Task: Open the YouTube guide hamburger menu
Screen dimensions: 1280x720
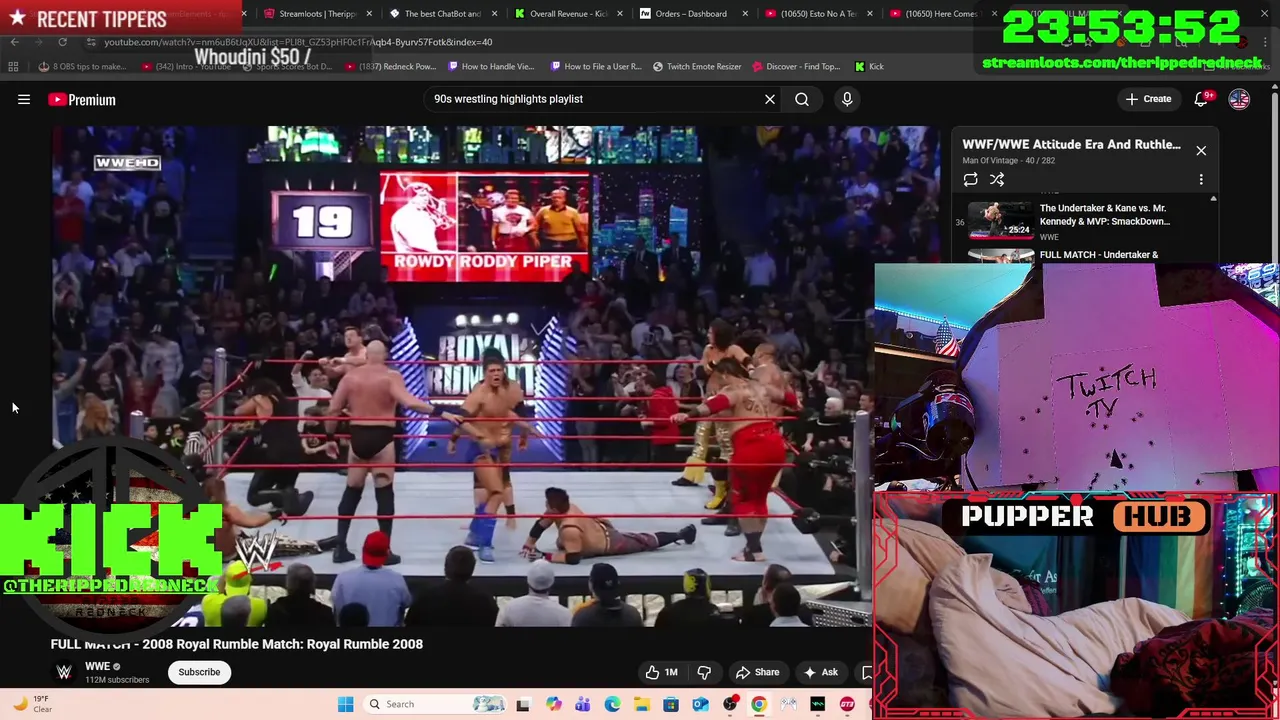Action: tap(24, 99)
